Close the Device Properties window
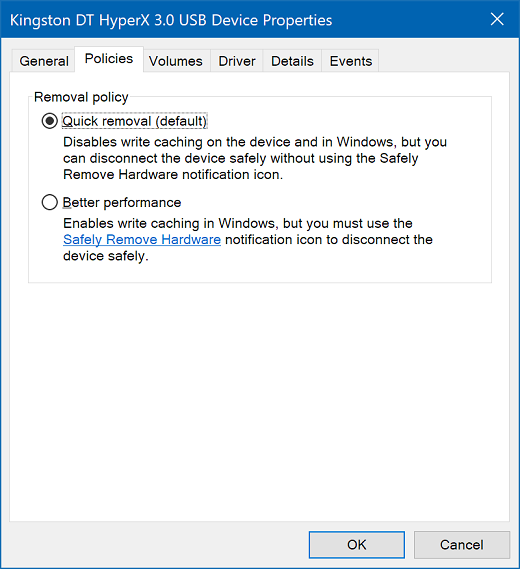 [497, 19]
